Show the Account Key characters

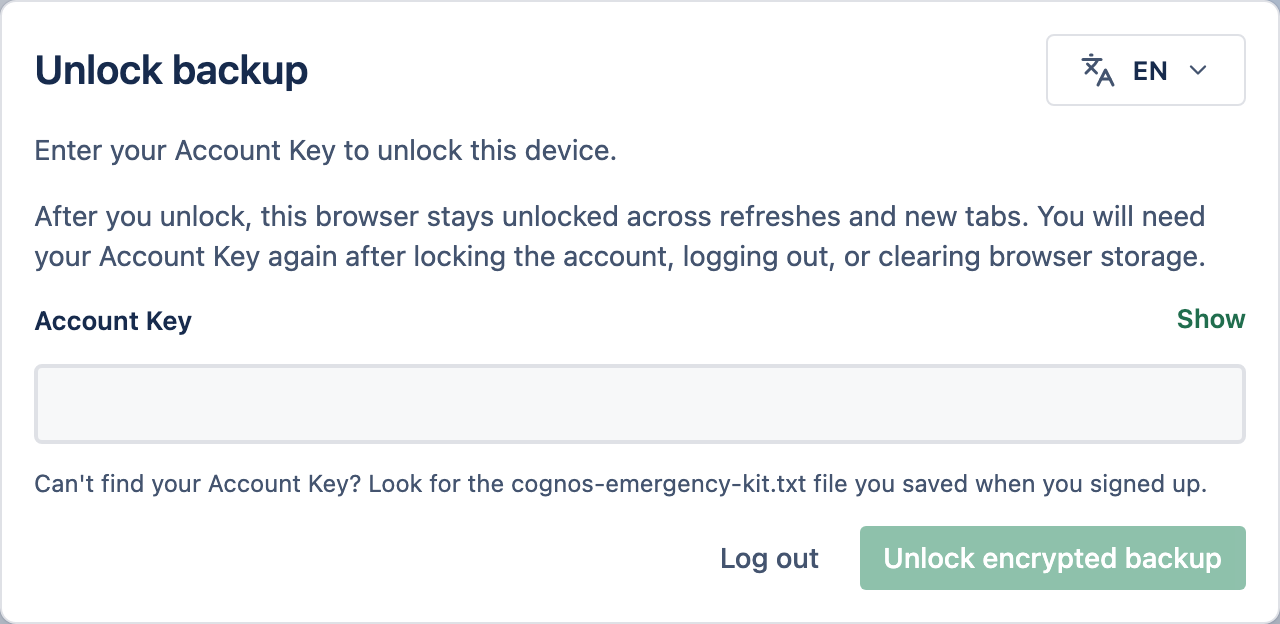click(1211, 319)
